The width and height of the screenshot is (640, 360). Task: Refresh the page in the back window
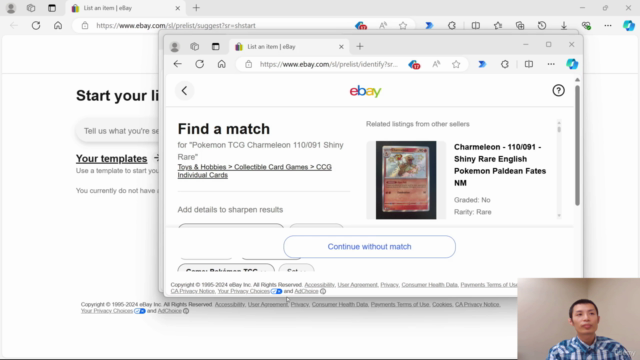point(36,25)
